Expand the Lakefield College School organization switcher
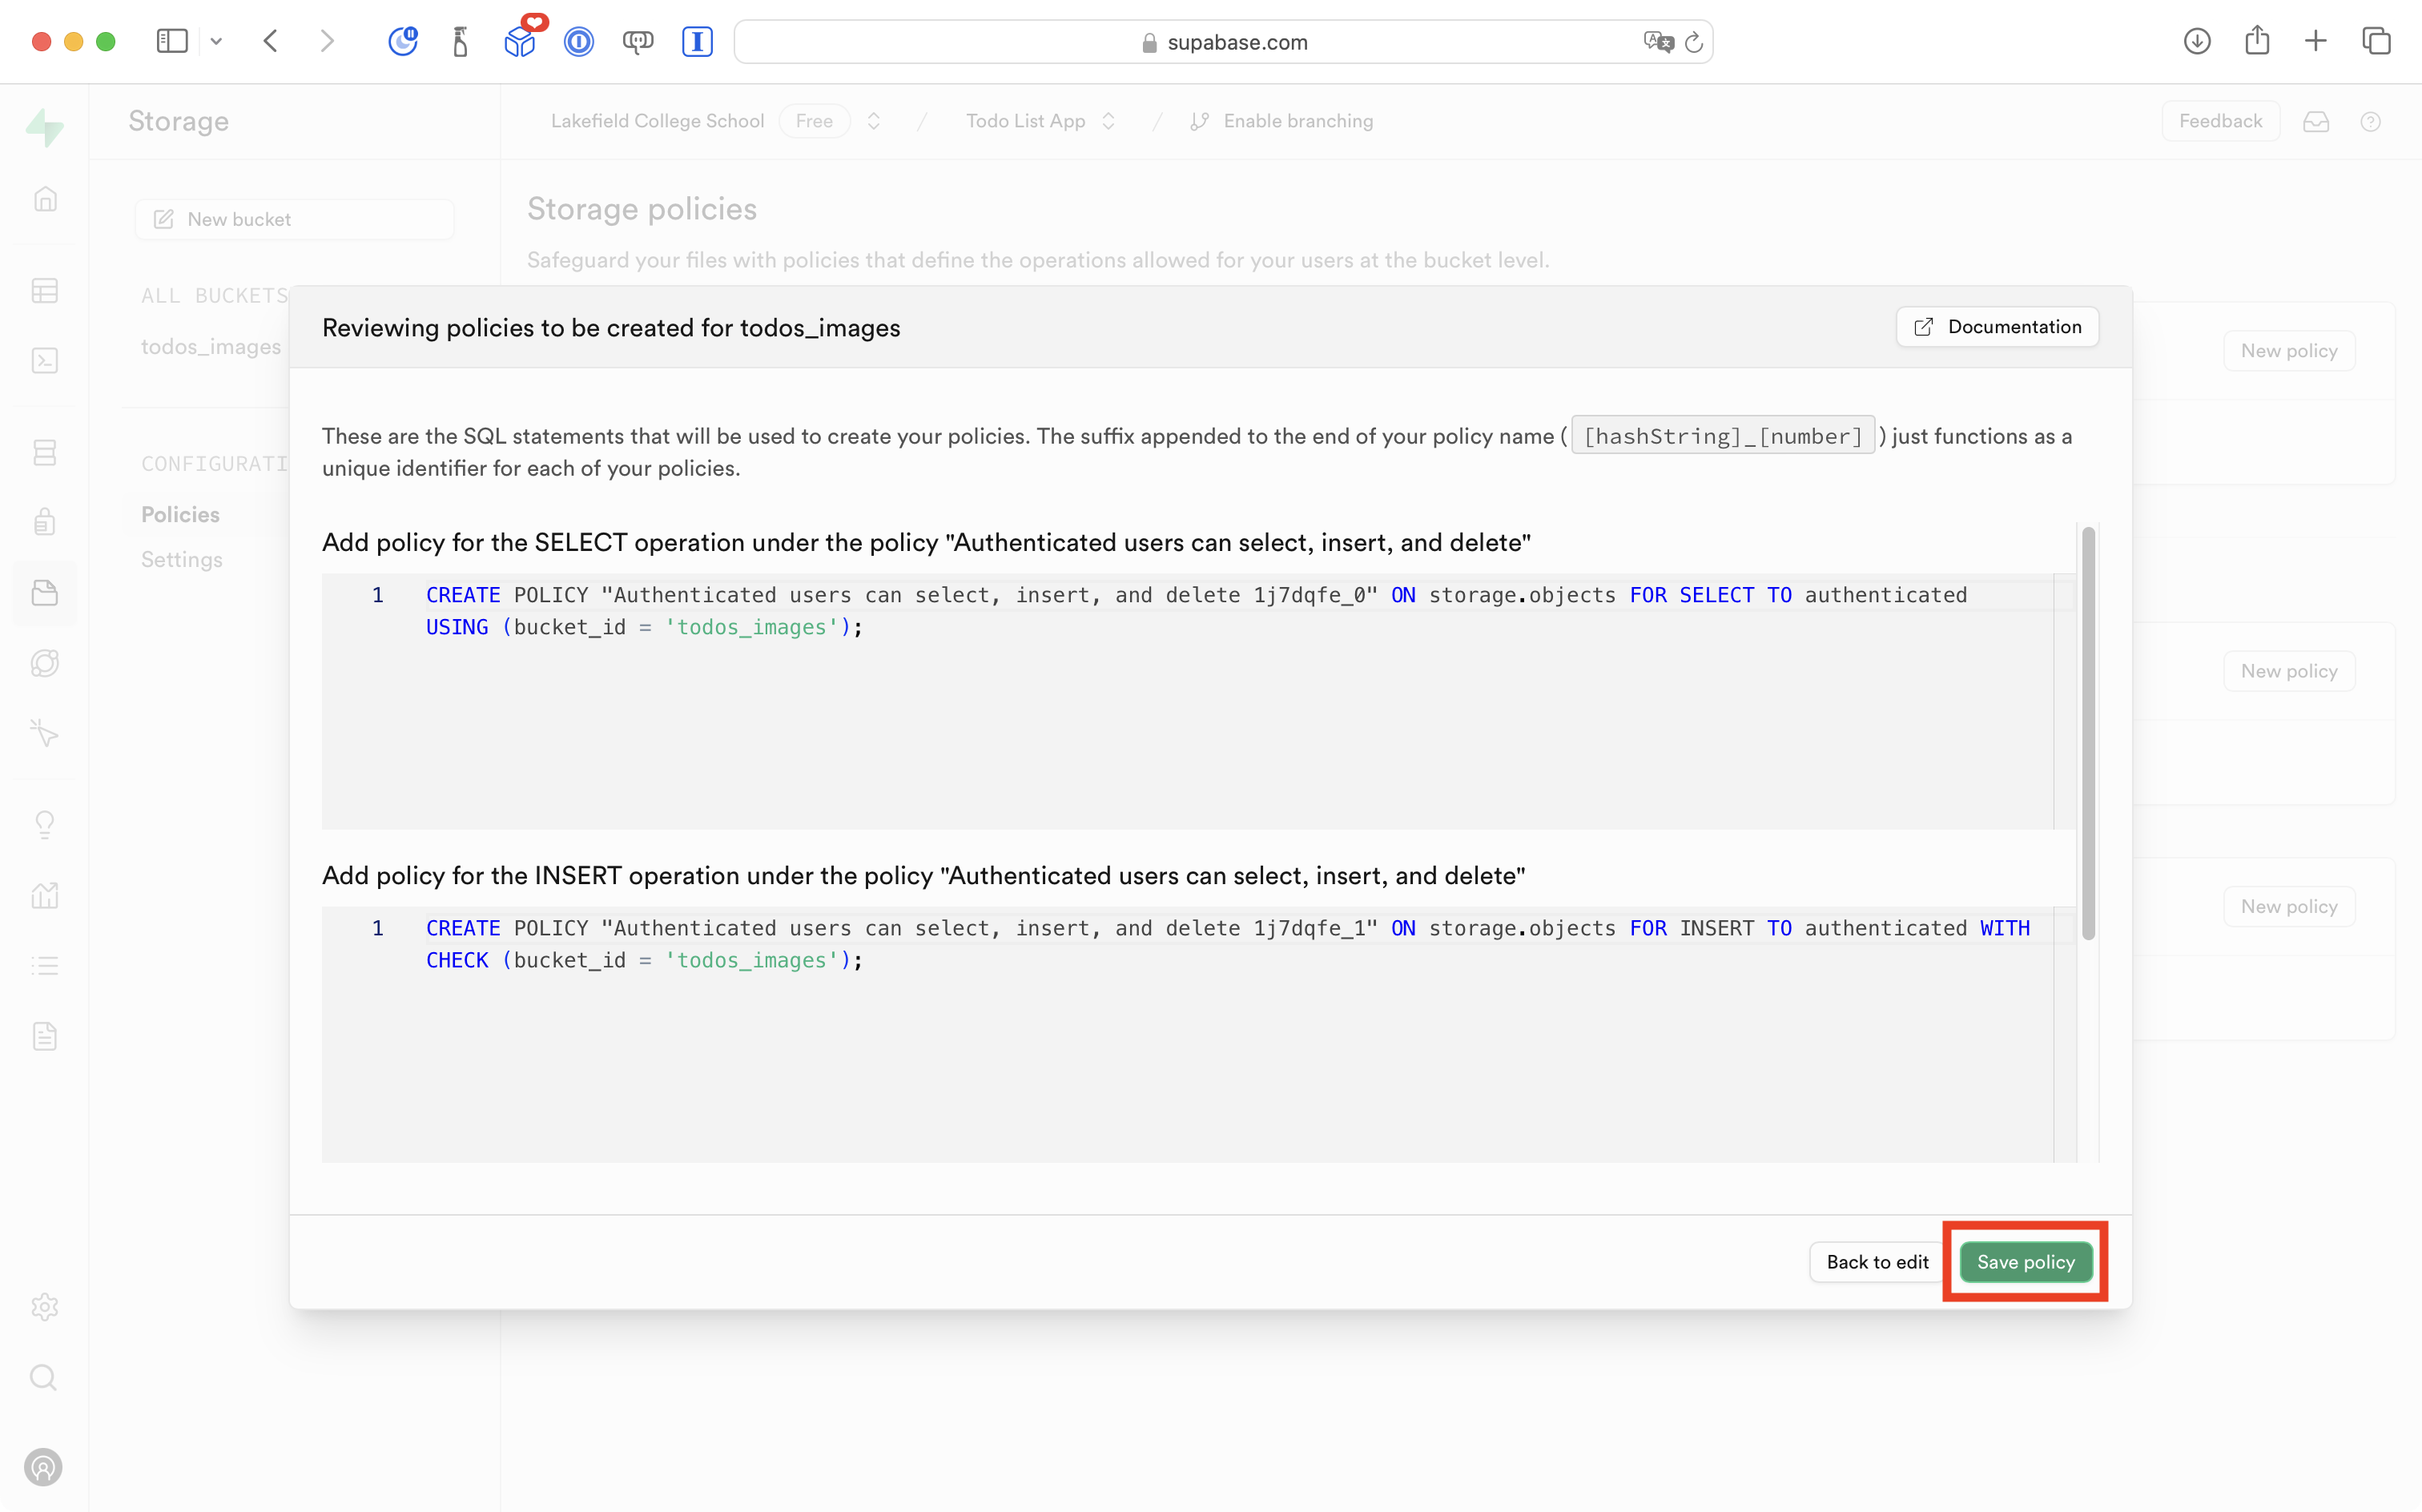 874,121
